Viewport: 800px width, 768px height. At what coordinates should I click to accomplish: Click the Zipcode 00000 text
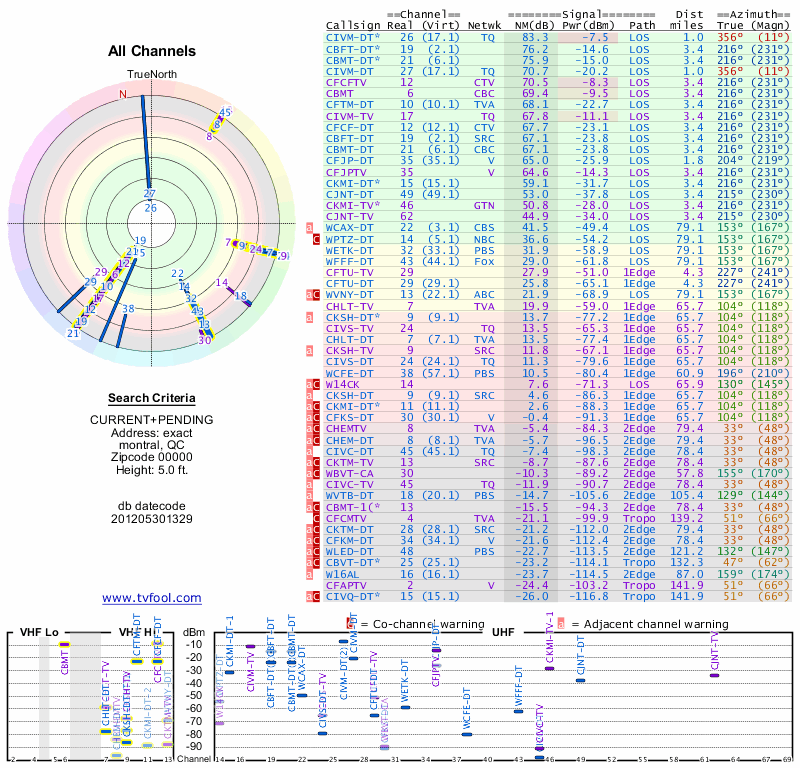[x=152, y=457]
